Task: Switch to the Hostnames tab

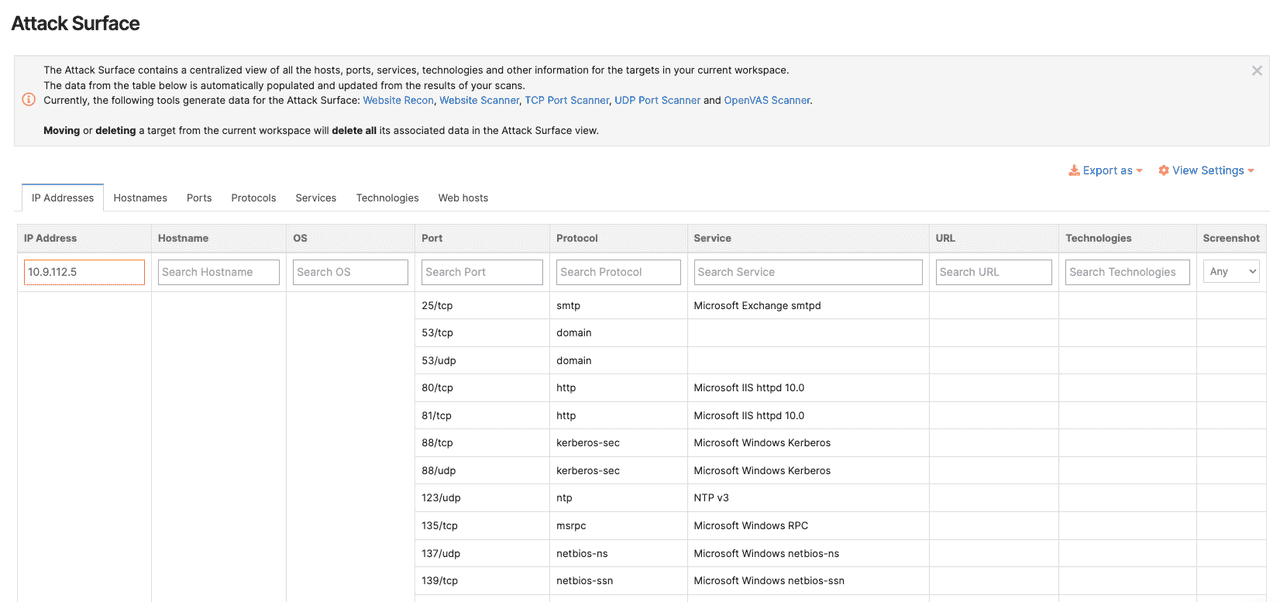Action: 140,198
